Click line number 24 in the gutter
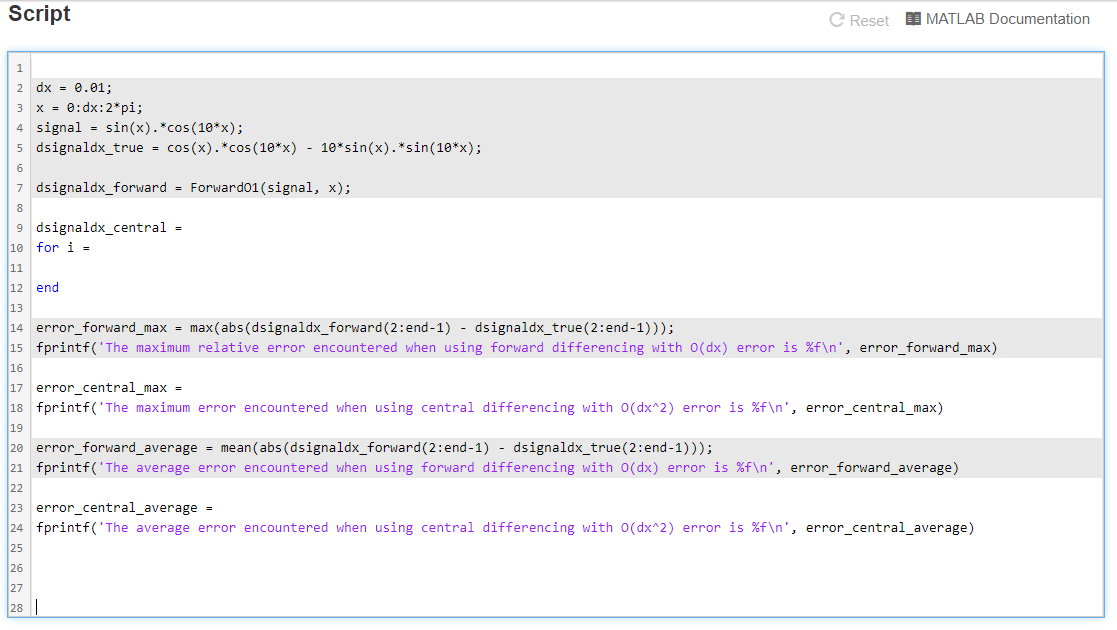This screenshot has width=1117, height=630. pos(16,527)
